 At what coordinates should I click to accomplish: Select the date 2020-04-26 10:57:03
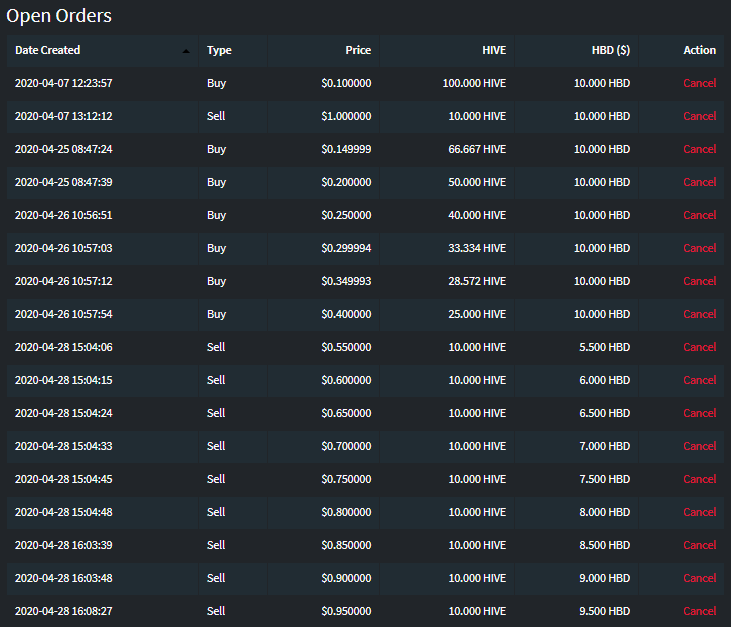coord(63,248)
